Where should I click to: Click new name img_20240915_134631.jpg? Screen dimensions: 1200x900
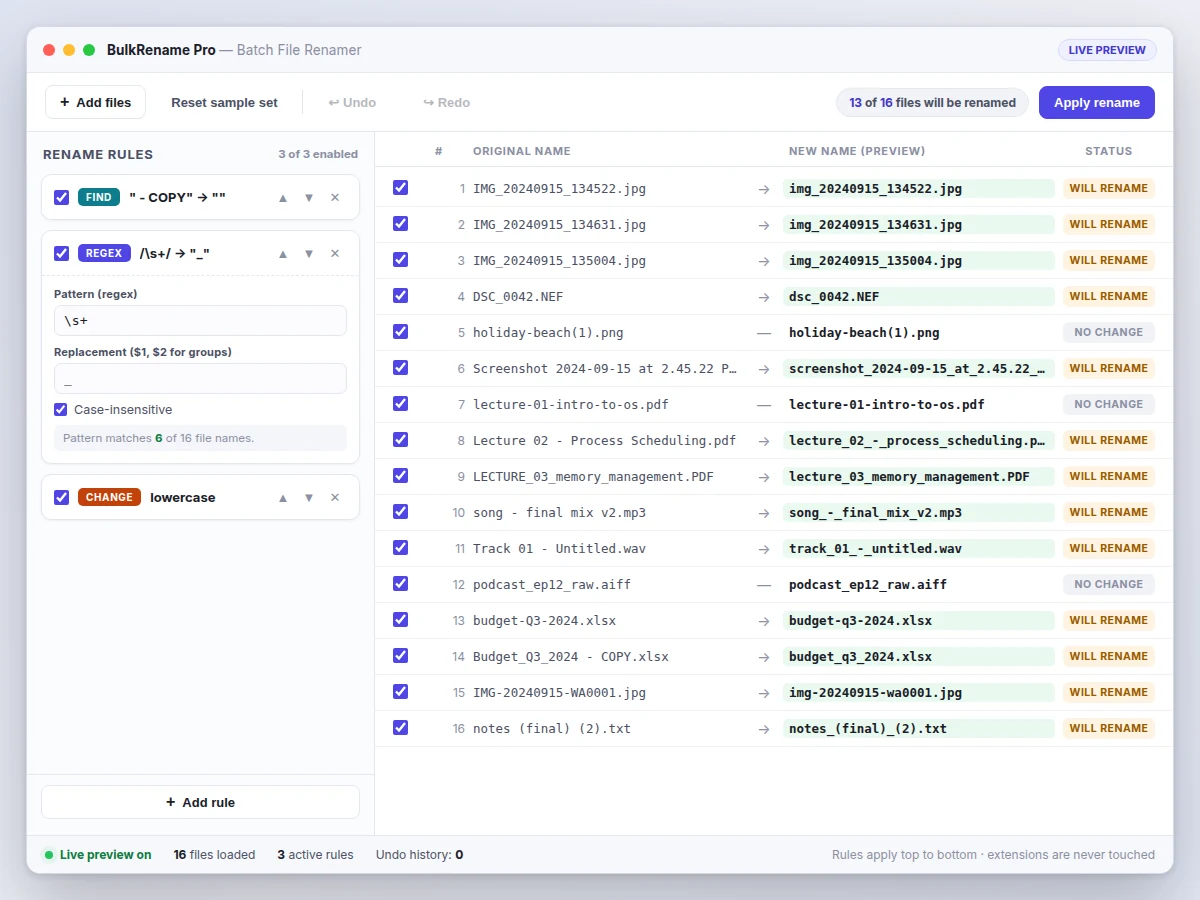point(918,224)
